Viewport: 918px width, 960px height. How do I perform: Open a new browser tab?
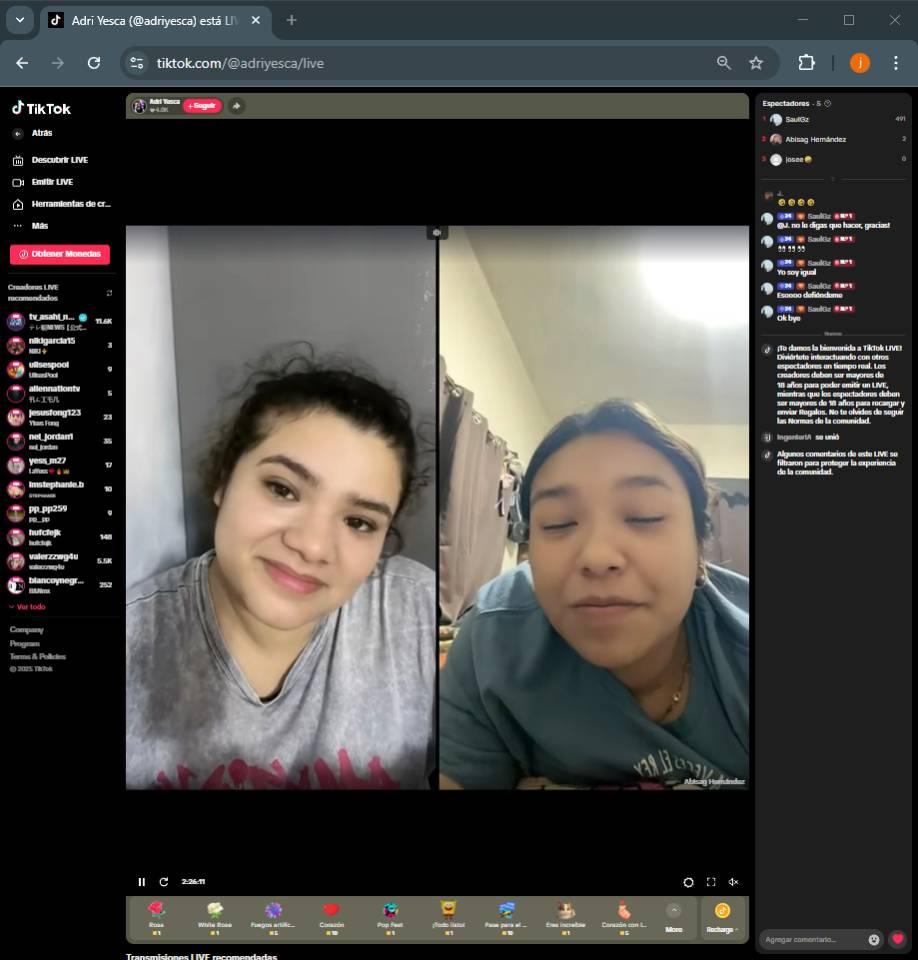[291, 20]
